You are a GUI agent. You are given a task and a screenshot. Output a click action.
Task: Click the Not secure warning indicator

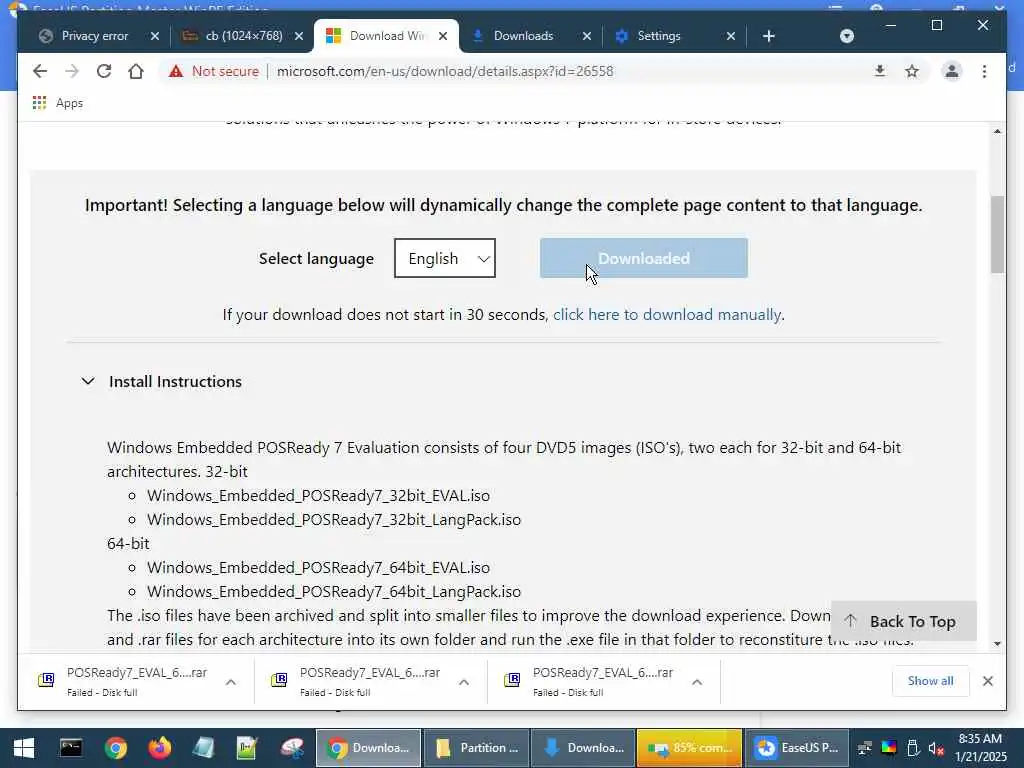point(214,71)
